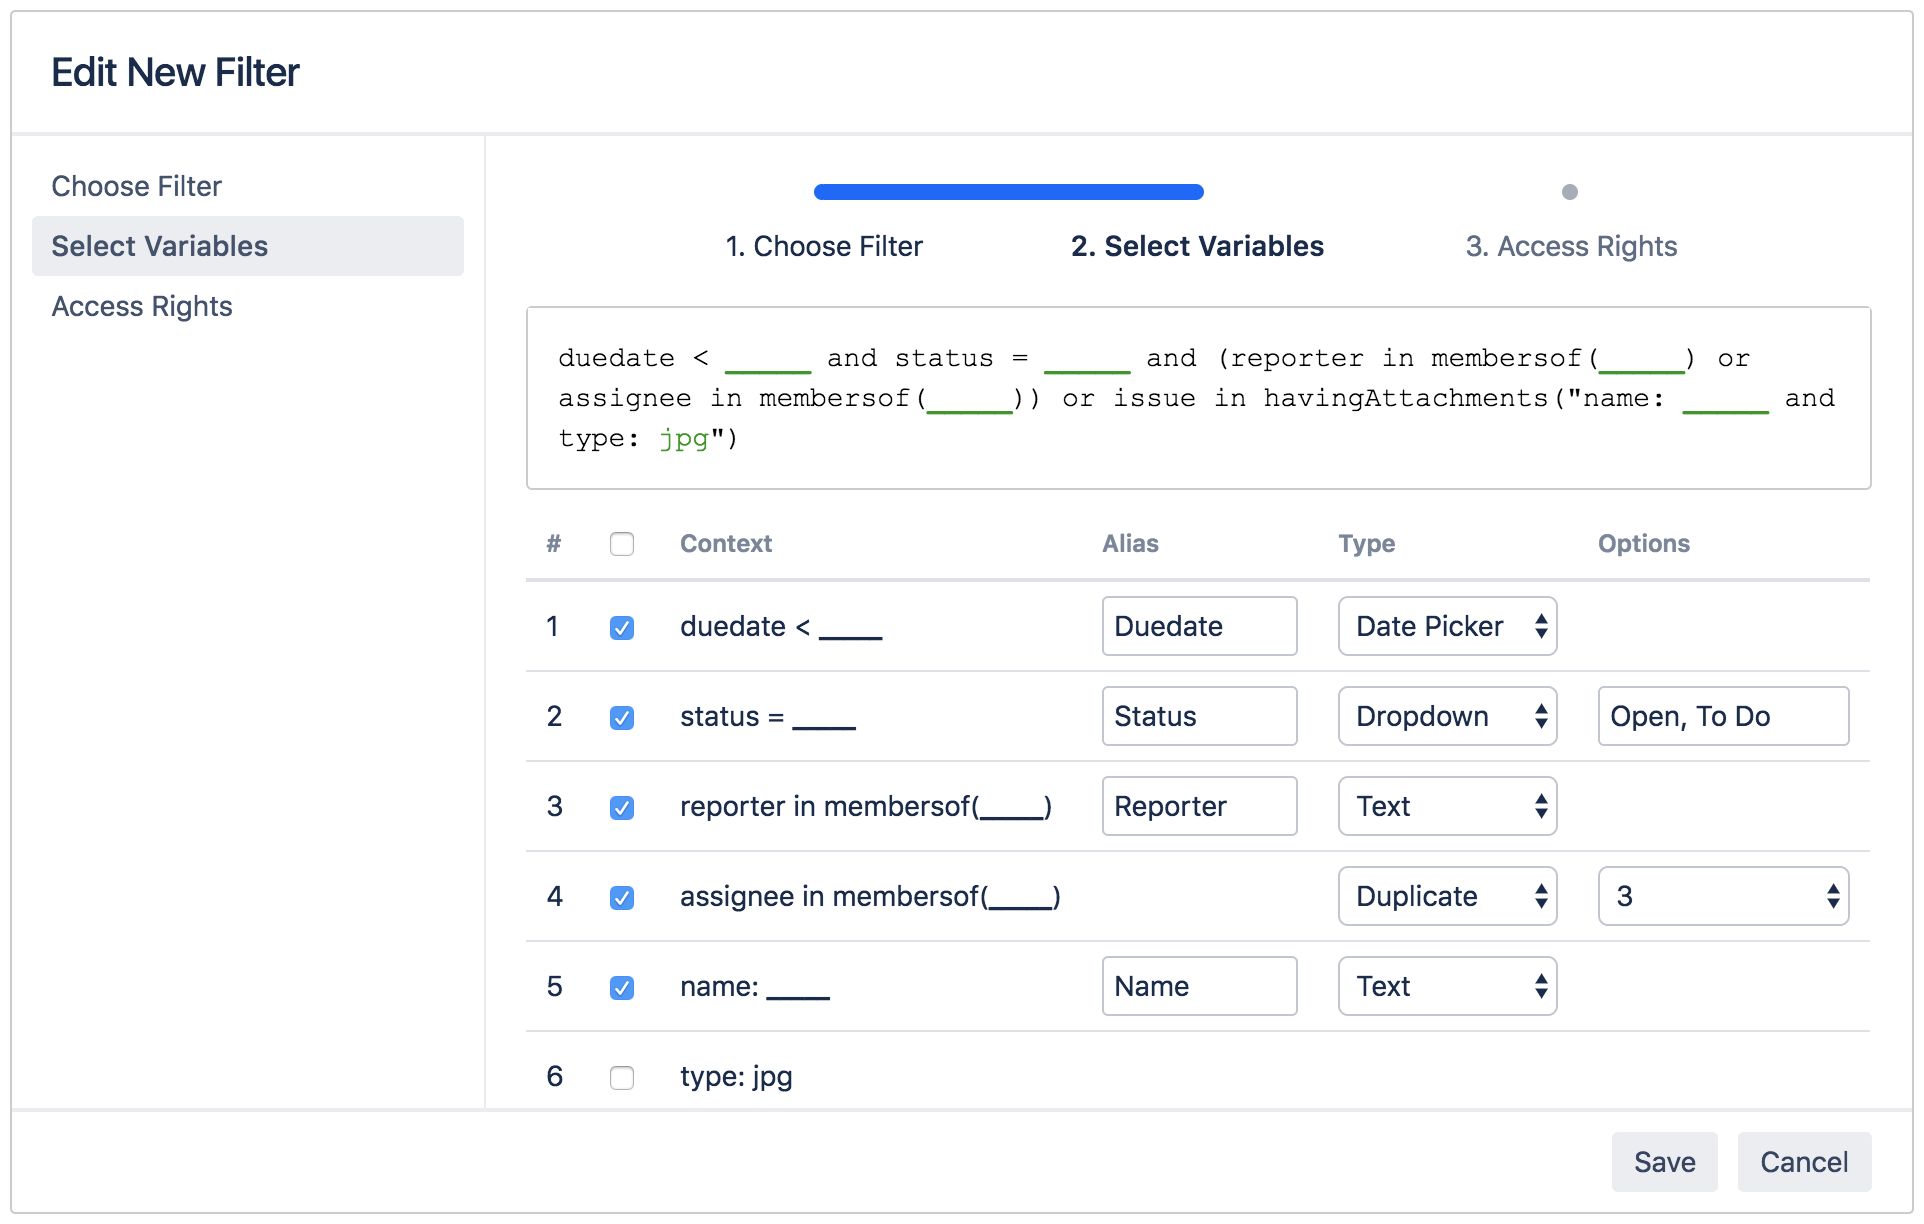The height and width of the screenshot is (1224, 1924).
Task: Open the Access Rights step
Action: click(142, 306)
